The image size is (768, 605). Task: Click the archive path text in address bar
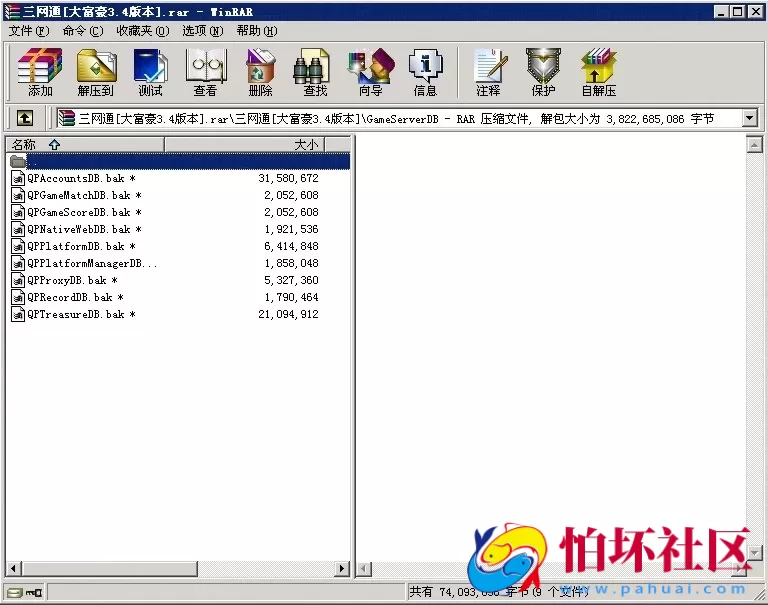396,119
